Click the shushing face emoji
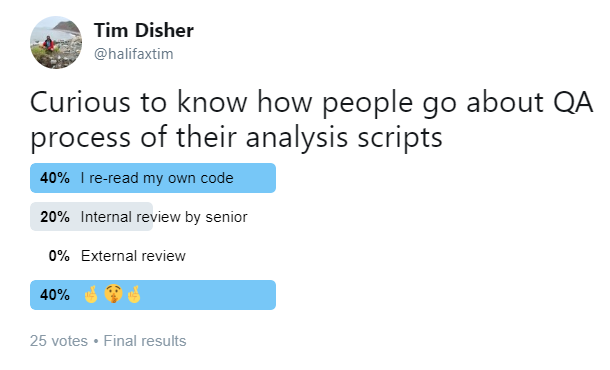 (x=113, y=294)
